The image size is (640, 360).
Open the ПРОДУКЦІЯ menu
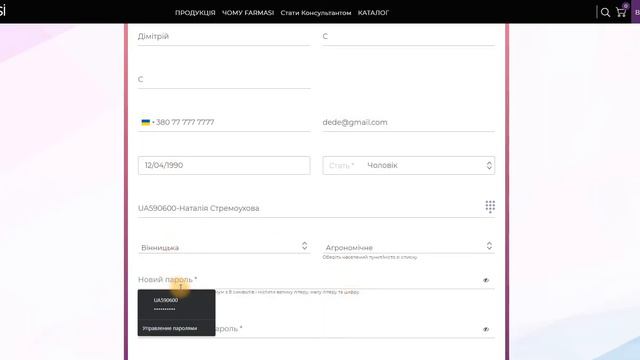[195, 13]
